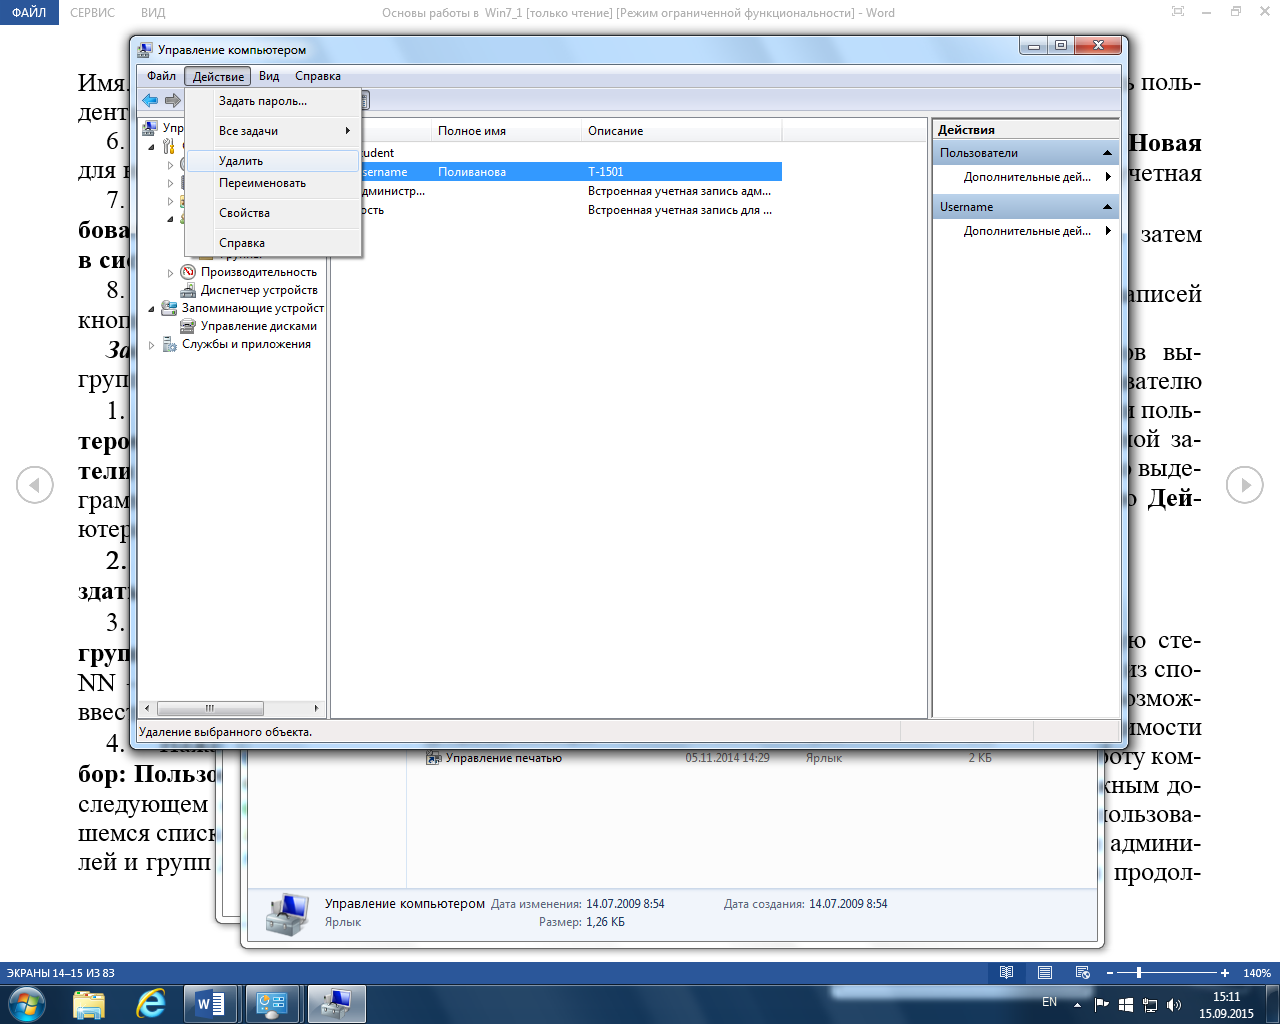Switch Word to Read Mode view icon
This screenshot has width=1280, height=1024.
(1007, 973)
